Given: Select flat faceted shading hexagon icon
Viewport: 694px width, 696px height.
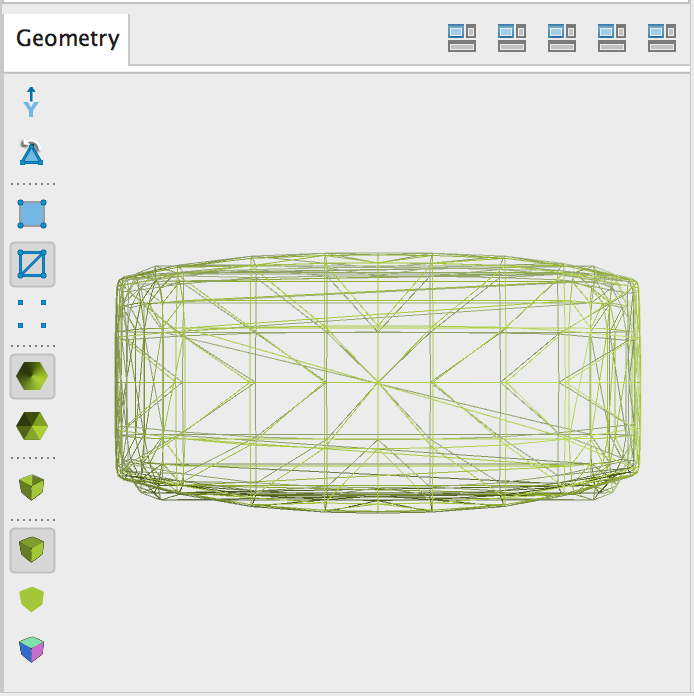Looking at the screenshot, I should [x=32, y=427].
